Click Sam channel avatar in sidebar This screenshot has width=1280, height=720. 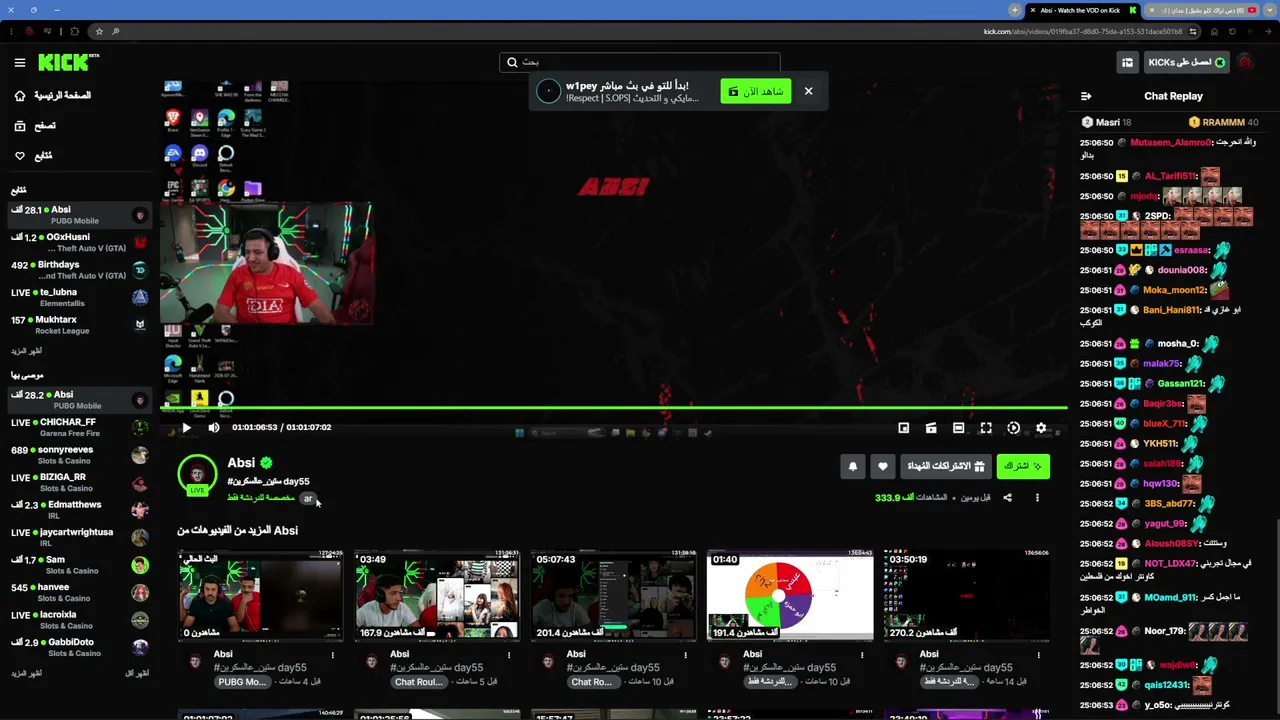140,565
